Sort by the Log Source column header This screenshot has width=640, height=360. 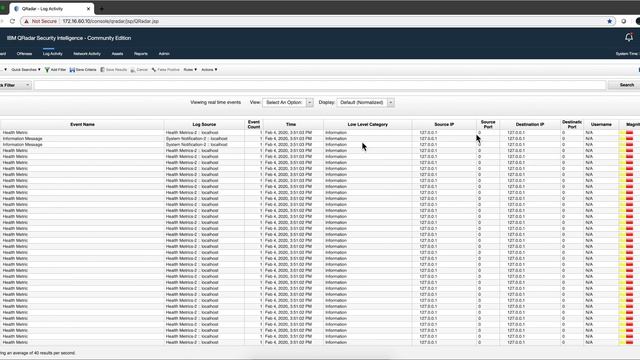204,124
